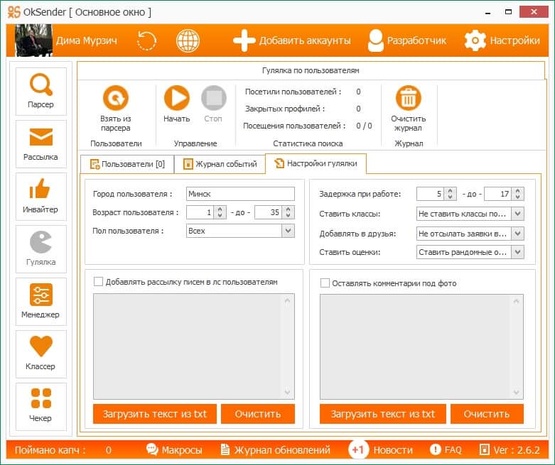Click the Гулялка по пользователям header tab
555x465 pixels.
click(x=310, y=70)
